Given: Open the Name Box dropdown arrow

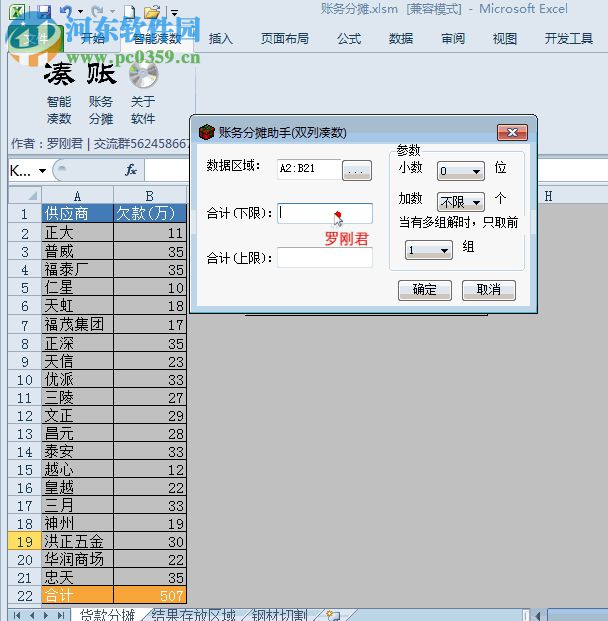Looking at the screenshot, I should pos(42,171).
